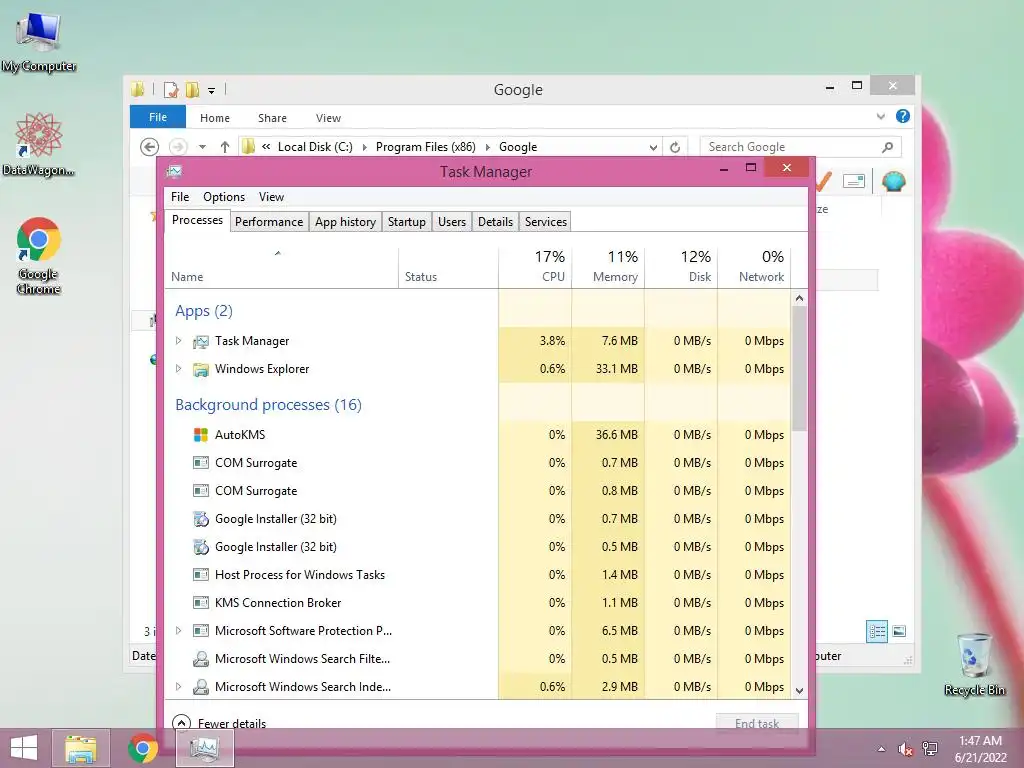Click process list scrollbar down arrow
1024x768 pixels.
pos(799,690)
